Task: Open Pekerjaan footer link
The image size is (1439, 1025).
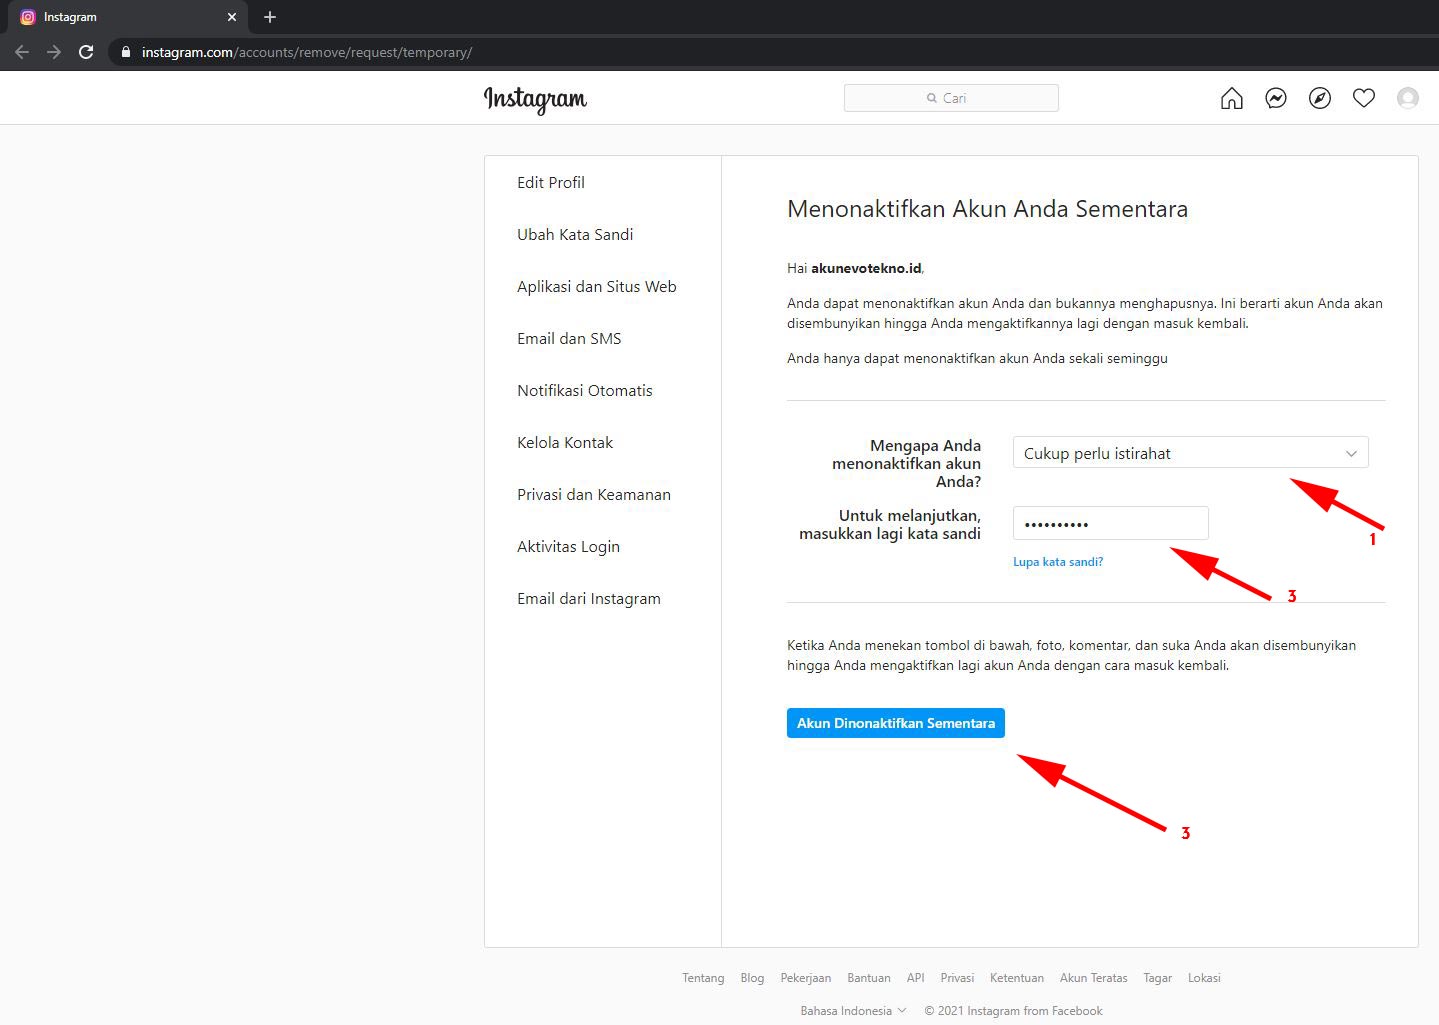Action: [806, 978]
